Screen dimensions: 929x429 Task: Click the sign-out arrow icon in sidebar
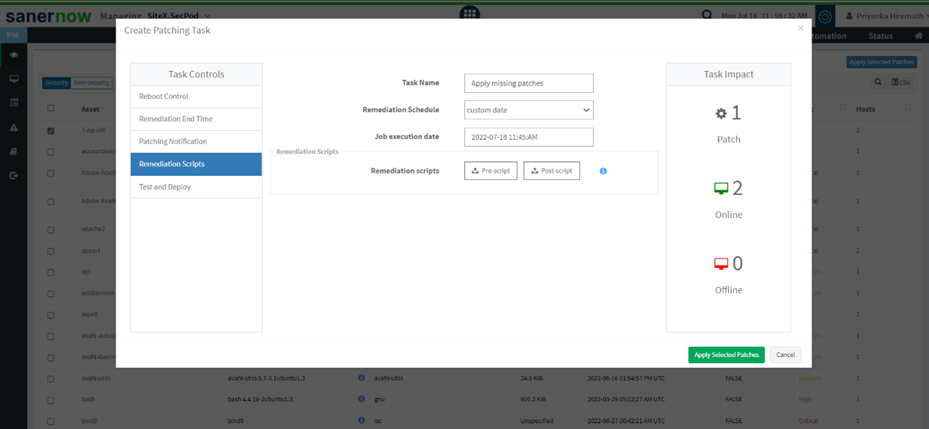pyautogui.click(x=14, y=175)
